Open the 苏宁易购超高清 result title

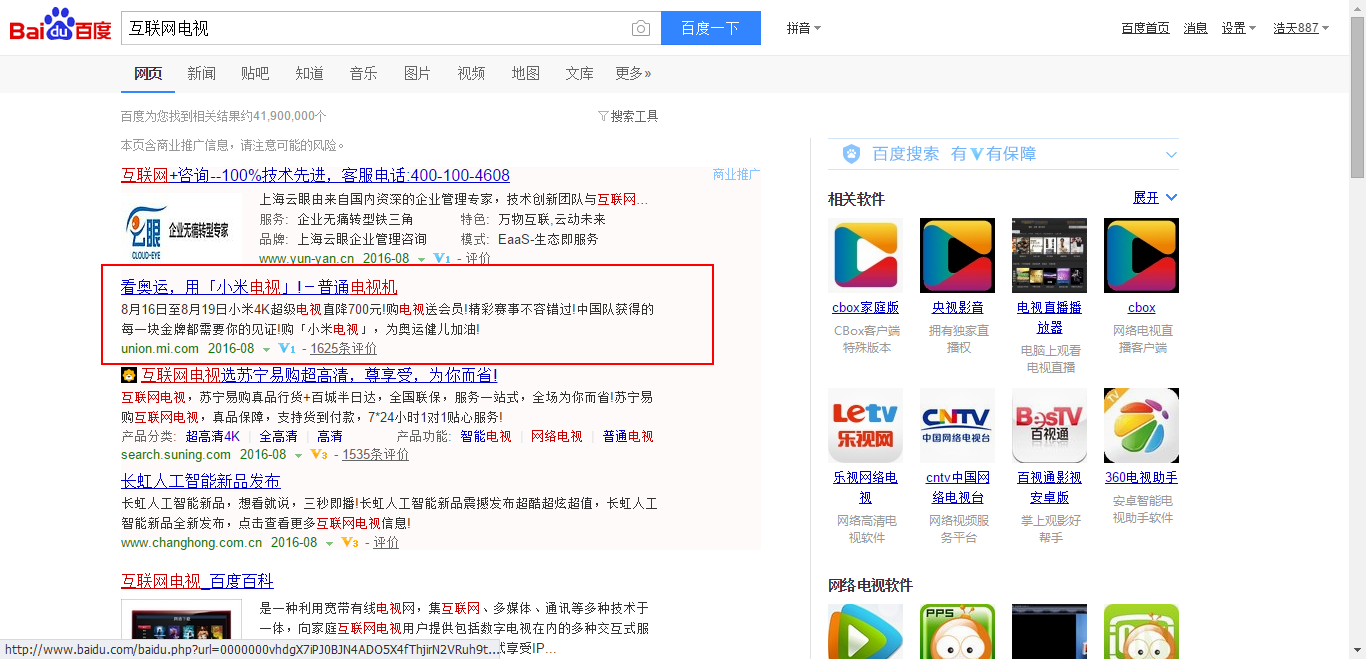tap(319, 375)
